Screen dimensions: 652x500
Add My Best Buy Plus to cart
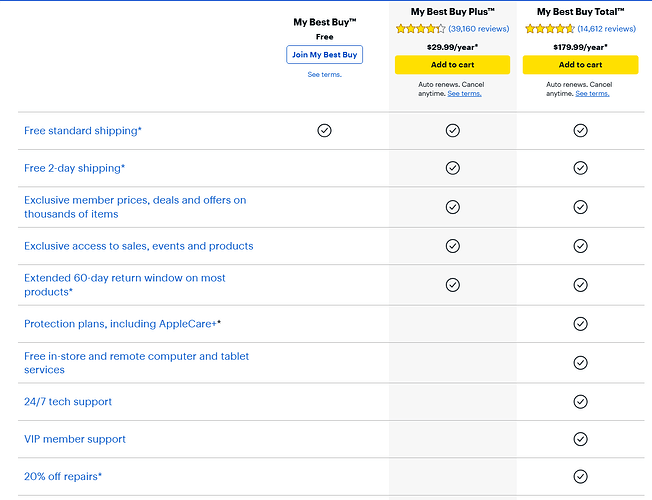(x=452, y=65)
